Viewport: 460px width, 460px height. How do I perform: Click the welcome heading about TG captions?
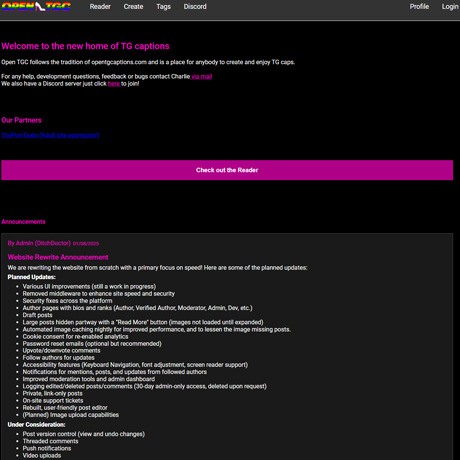pos(85,46)
